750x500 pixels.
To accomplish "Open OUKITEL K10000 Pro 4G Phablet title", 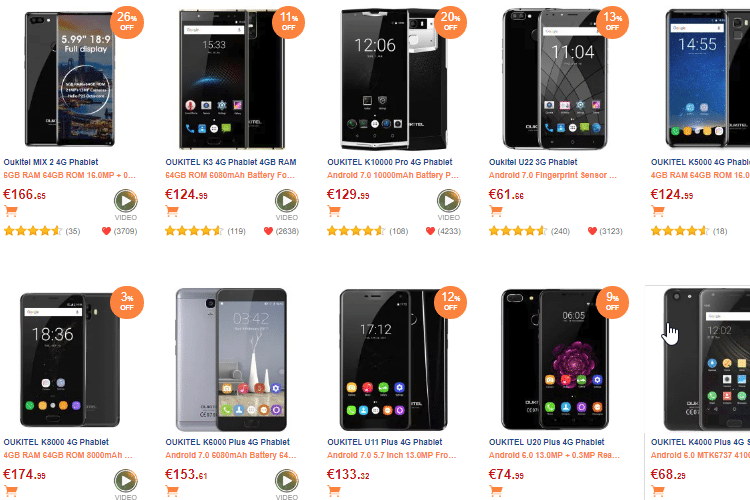I will (389, 162).
